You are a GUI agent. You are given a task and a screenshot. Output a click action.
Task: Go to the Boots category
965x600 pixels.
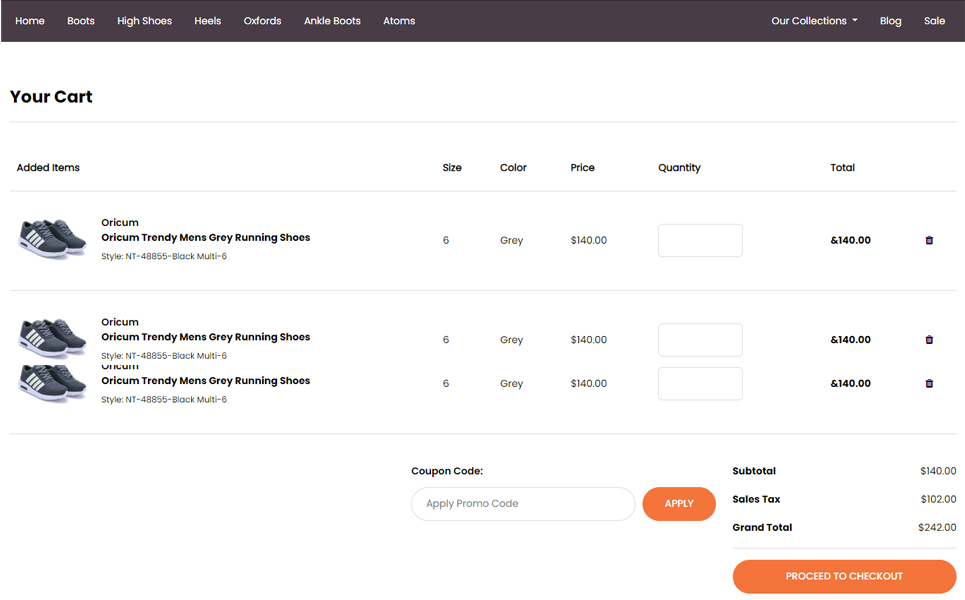click(81, 21)
